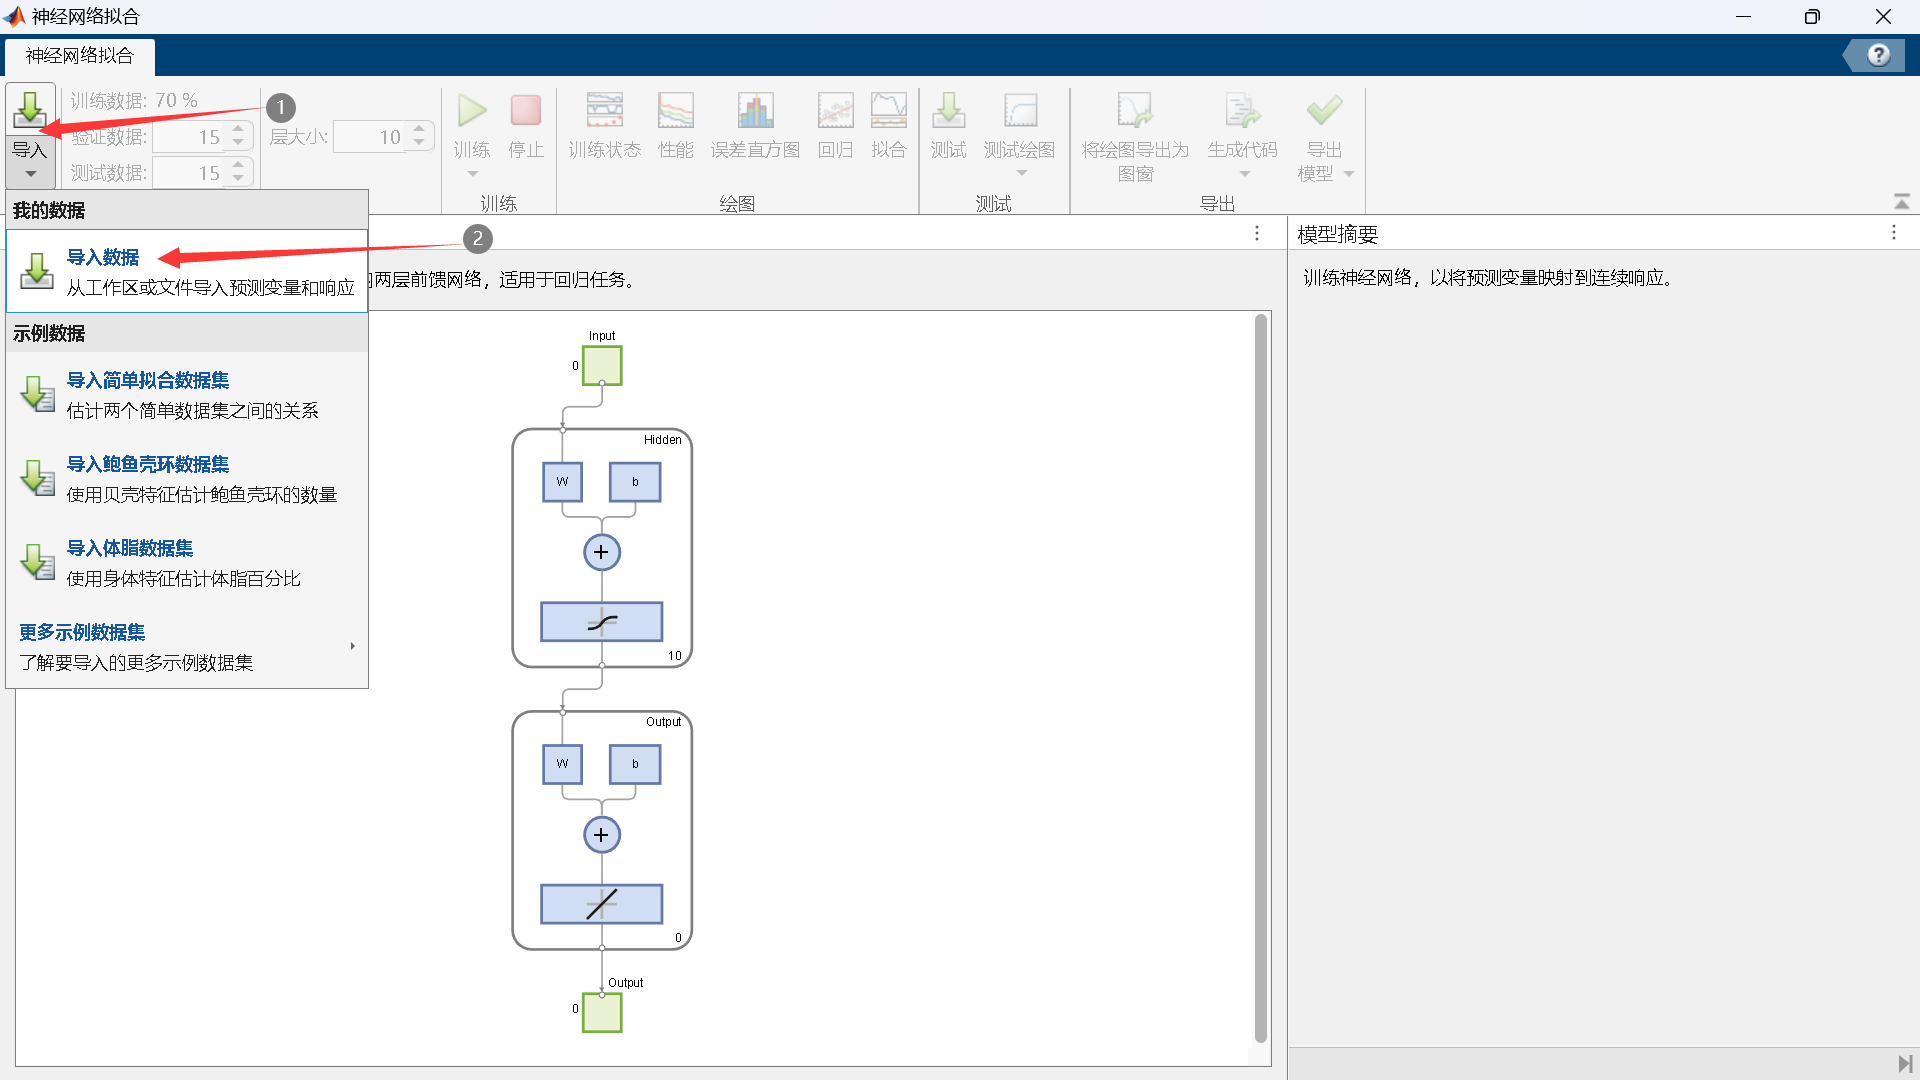The height and width of the screenshot is (1080, 1920).
Task: Increase layer size stepper
Action: pyautogui.click(x=420, y=130)
